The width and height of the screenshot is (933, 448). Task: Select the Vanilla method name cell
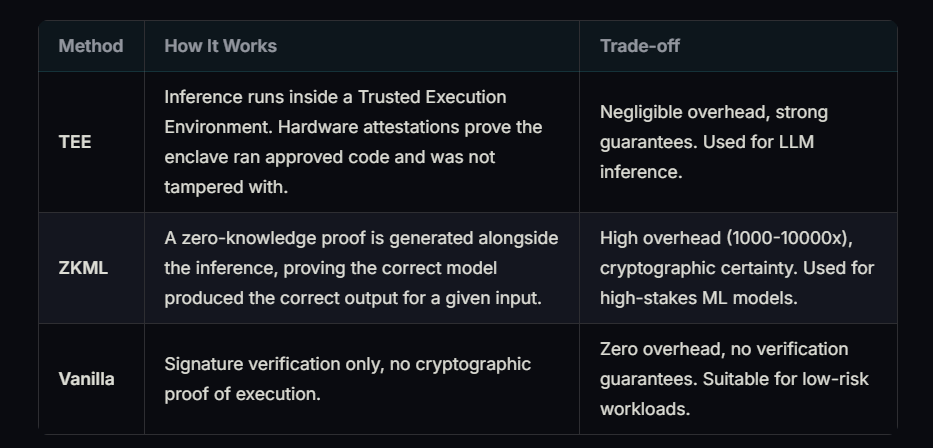click(x=86, y=379)
